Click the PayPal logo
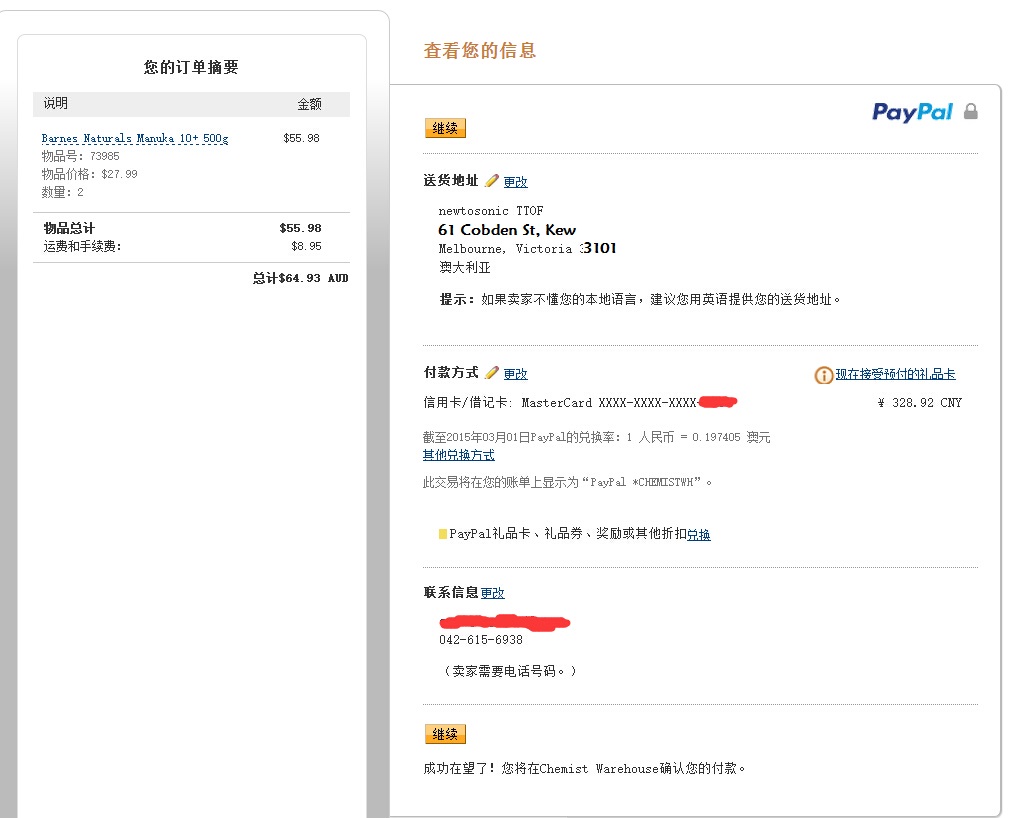 point(912,112)
